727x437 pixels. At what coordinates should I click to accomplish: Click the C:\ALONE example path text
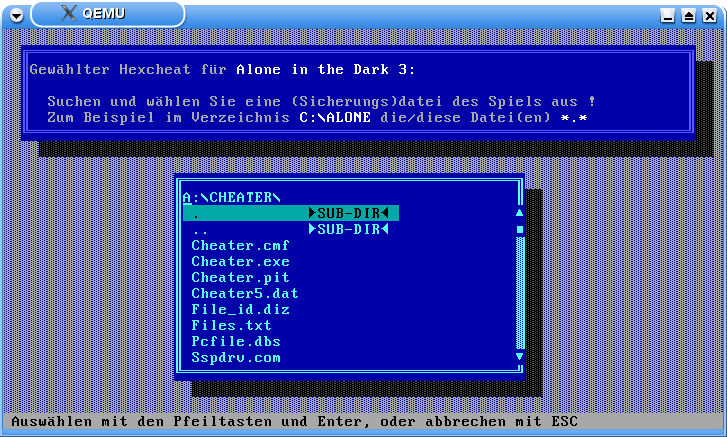click(x=335, y=117)
